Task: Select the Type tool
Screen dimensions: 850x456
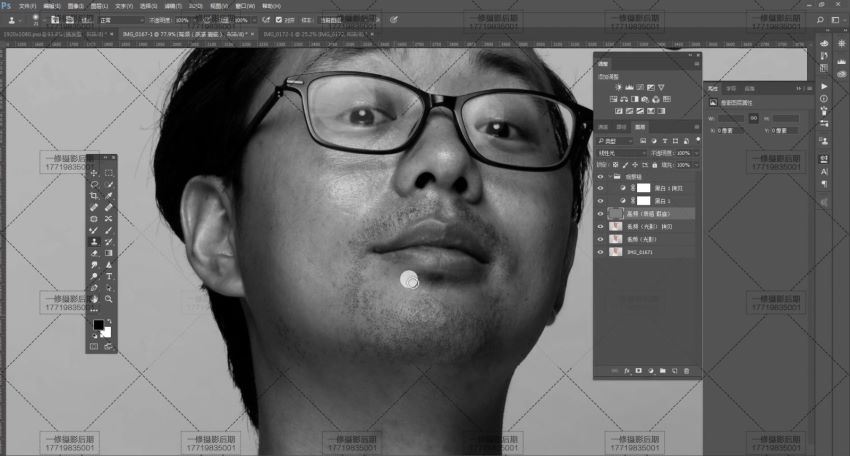Action: (108, 277)
